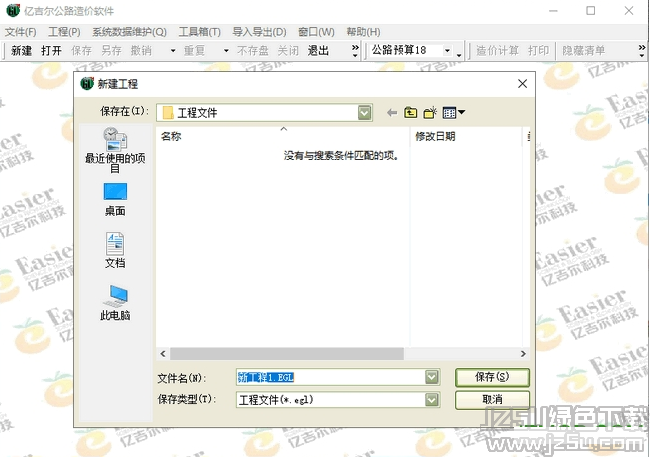Click 打印 in the toolbar

click(538, 51)
